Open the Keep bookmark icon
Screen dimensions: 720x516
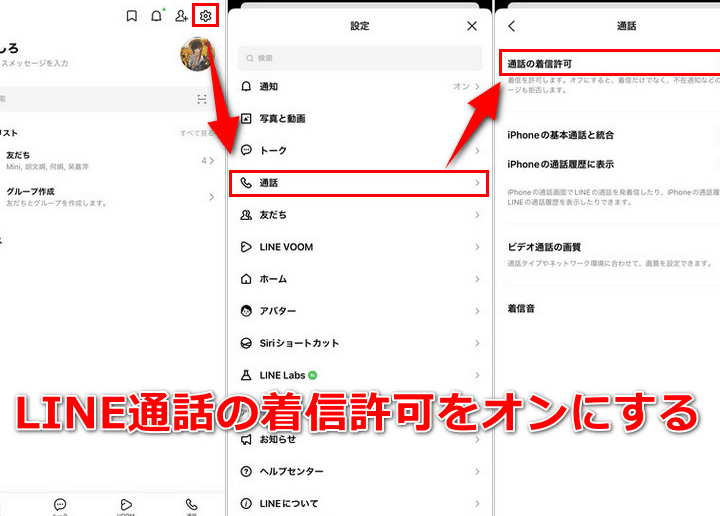pos(132,16)
